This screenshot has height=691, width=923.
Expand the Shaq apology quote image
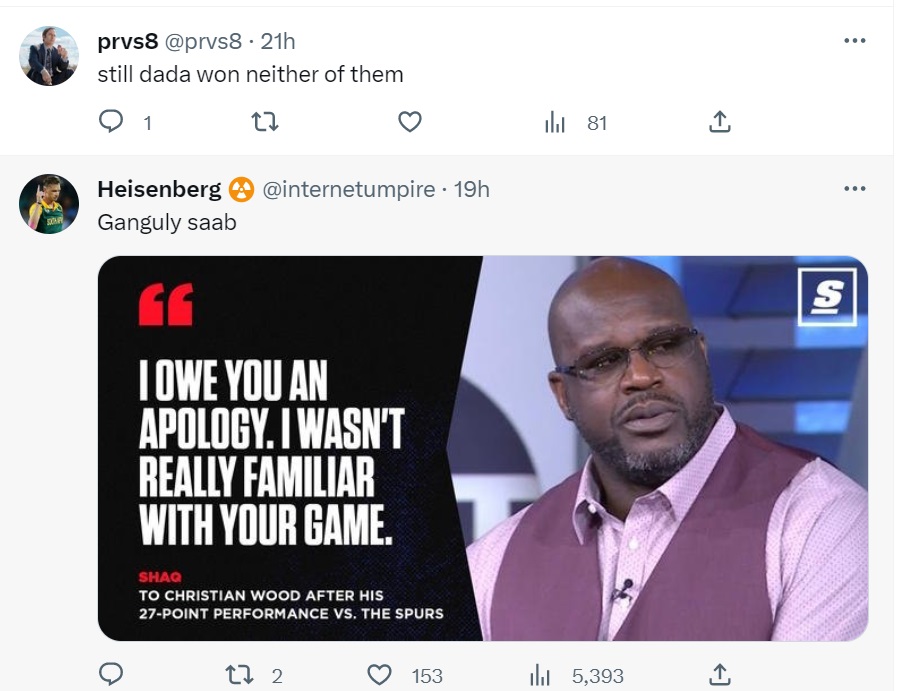(482, 448)
